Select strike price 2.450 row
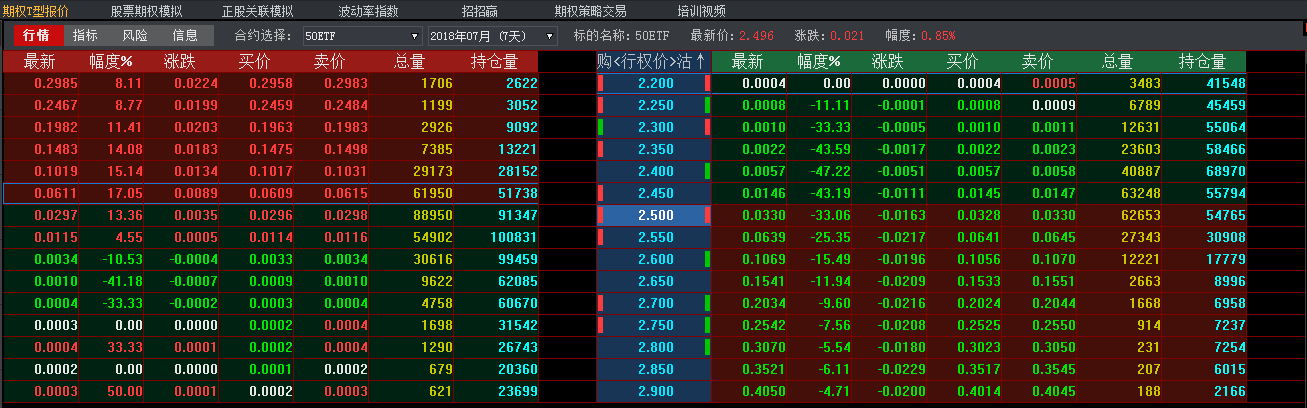 click(654, 193)
